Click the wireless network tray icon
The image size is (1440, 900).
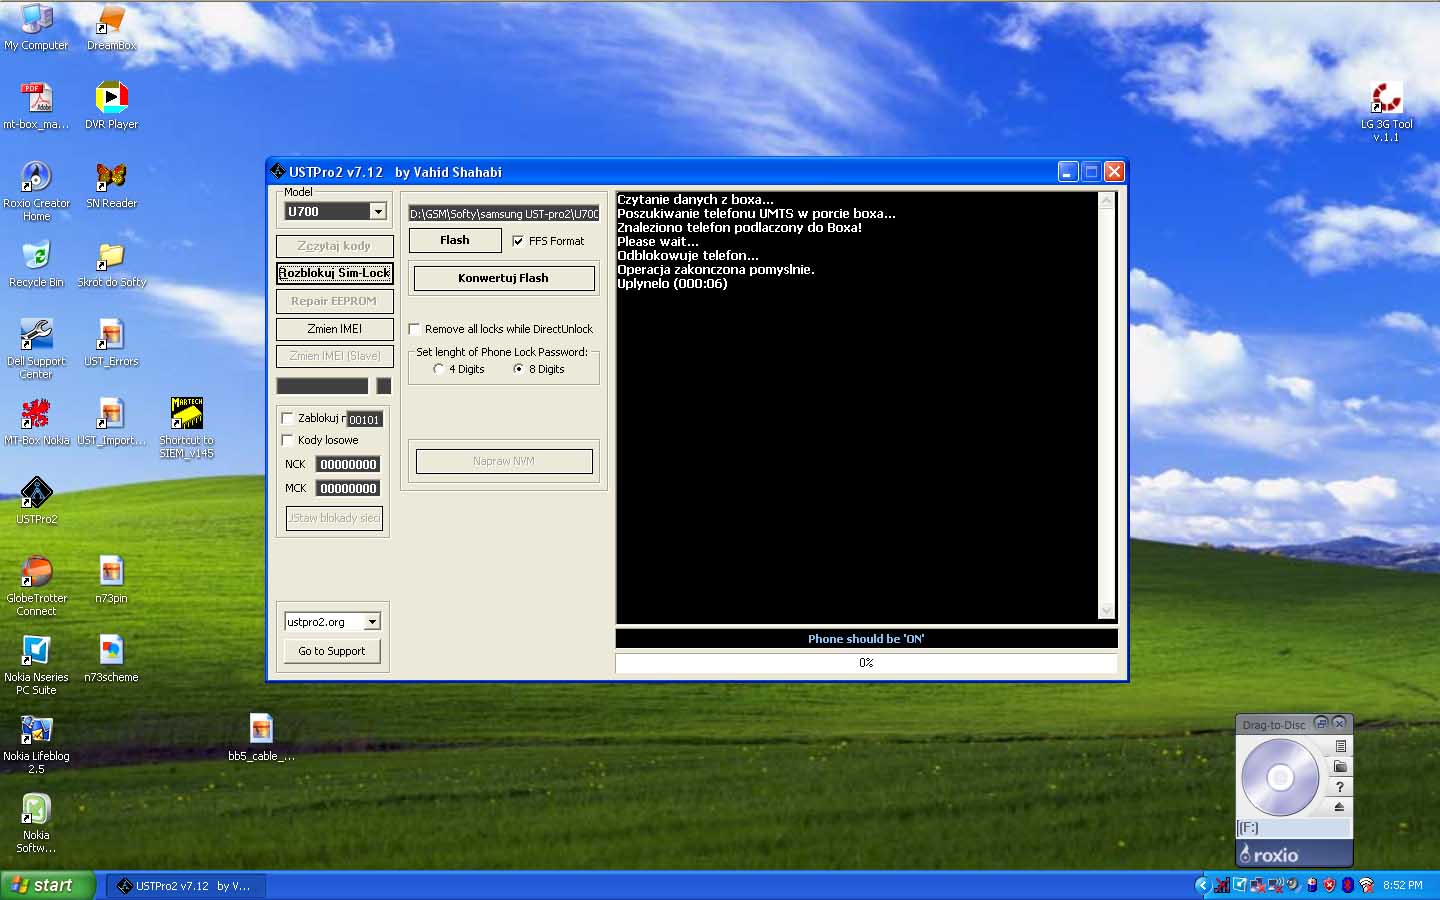(1366, 885)
